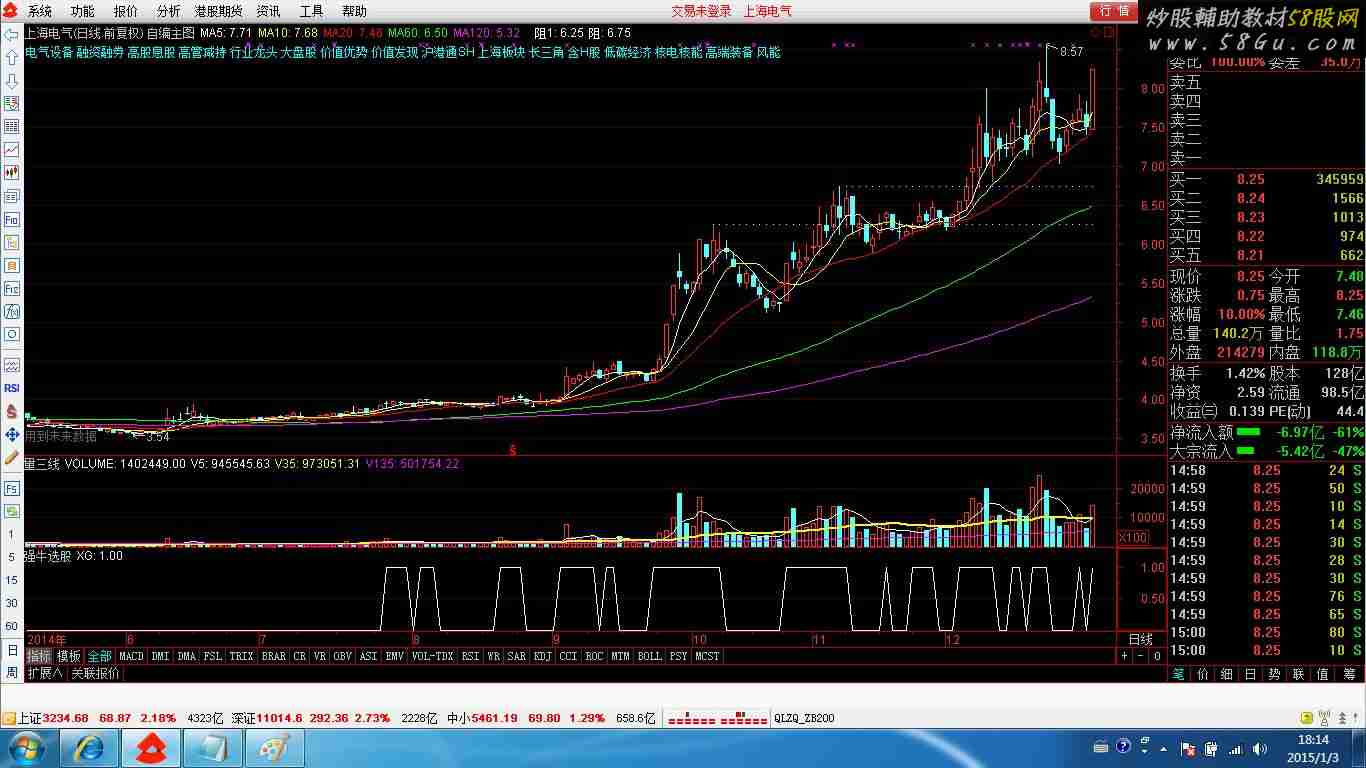This screenshot has height=768, width=1366.
Task: Select the MACD indicator tab
Action: point(131,656)
